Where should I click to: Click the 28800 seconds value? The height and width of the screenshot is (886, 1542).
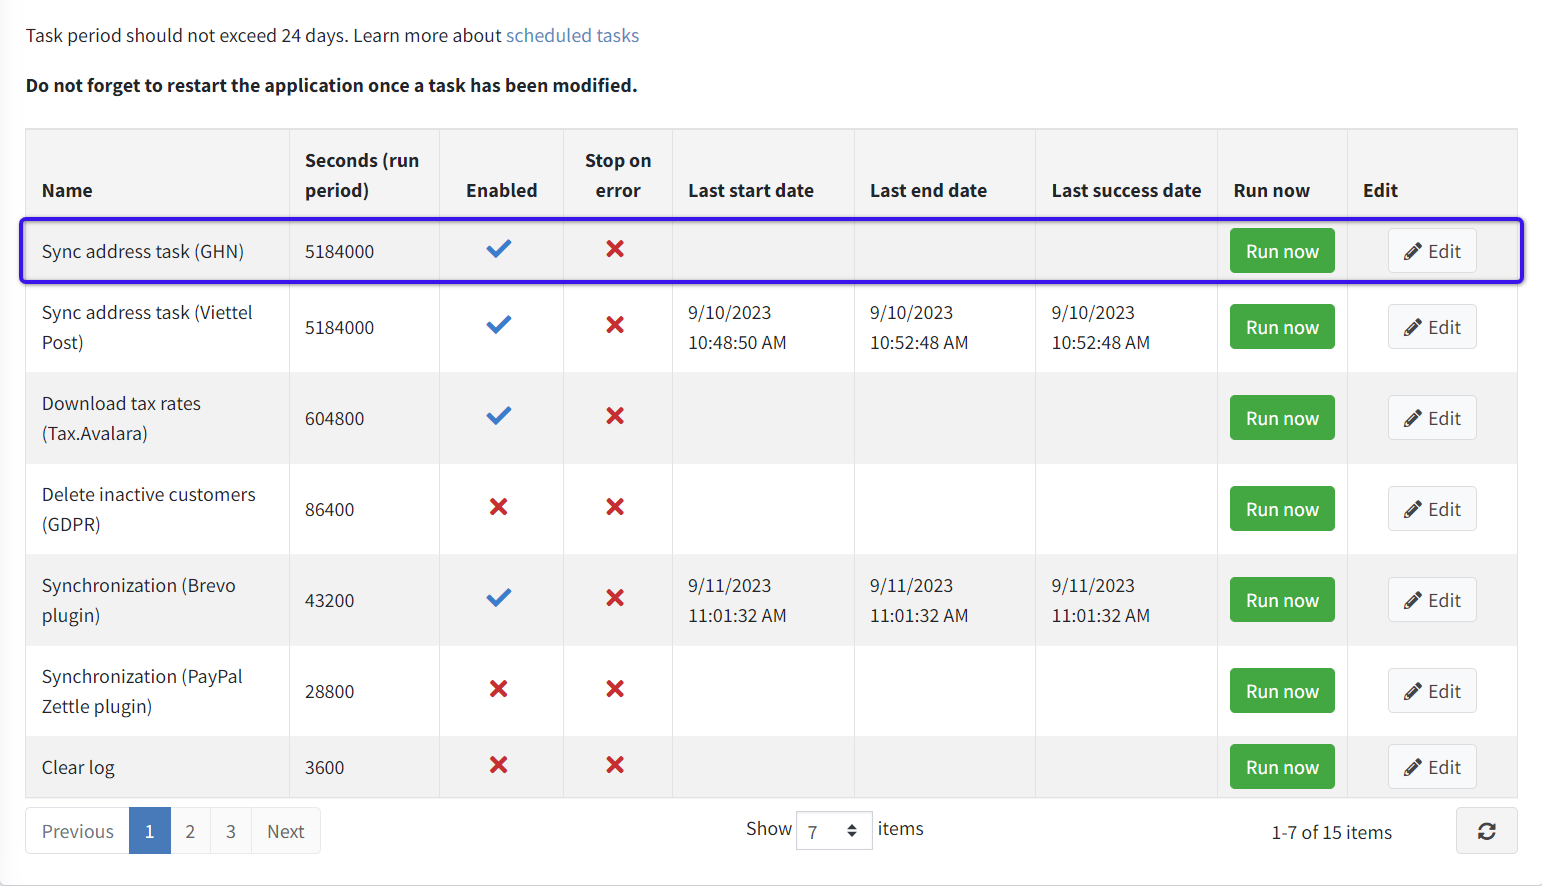[330, 691]
